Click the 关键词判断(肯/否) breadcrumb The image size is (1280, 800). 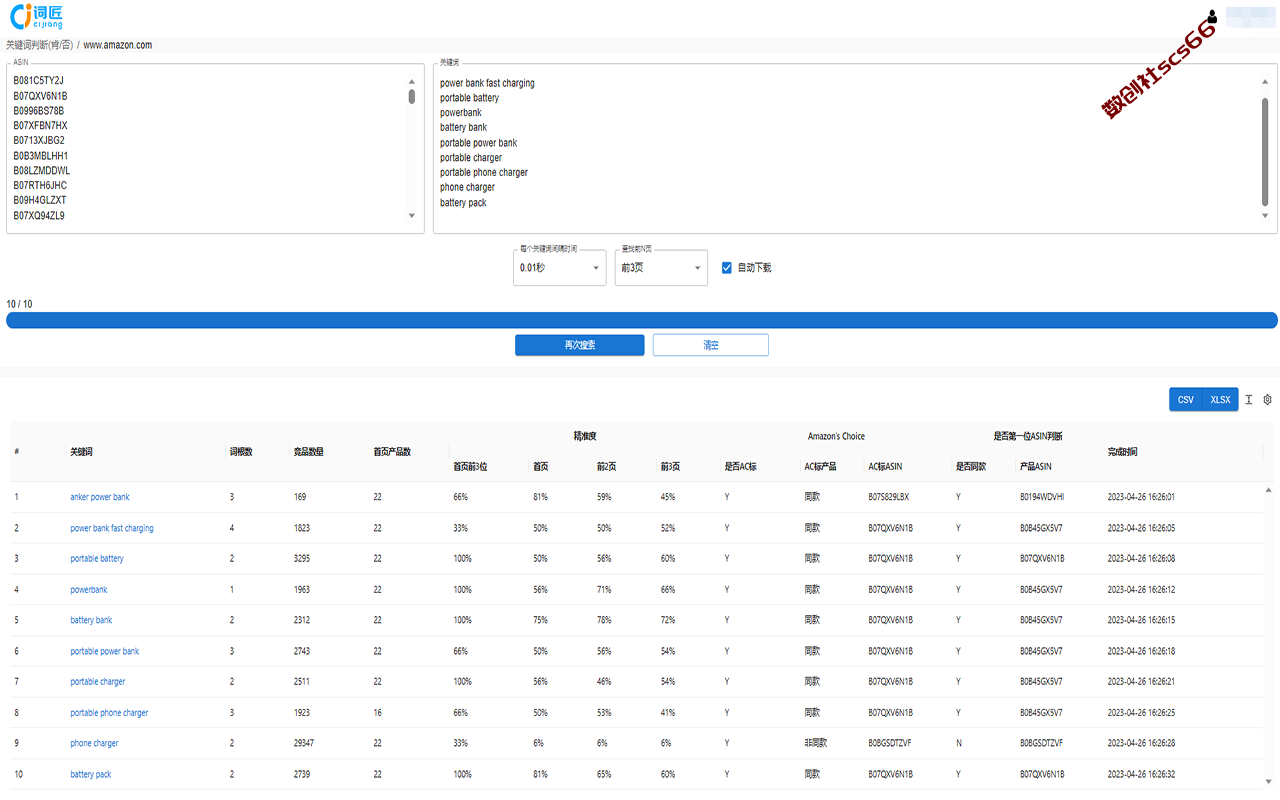[39, 45]
